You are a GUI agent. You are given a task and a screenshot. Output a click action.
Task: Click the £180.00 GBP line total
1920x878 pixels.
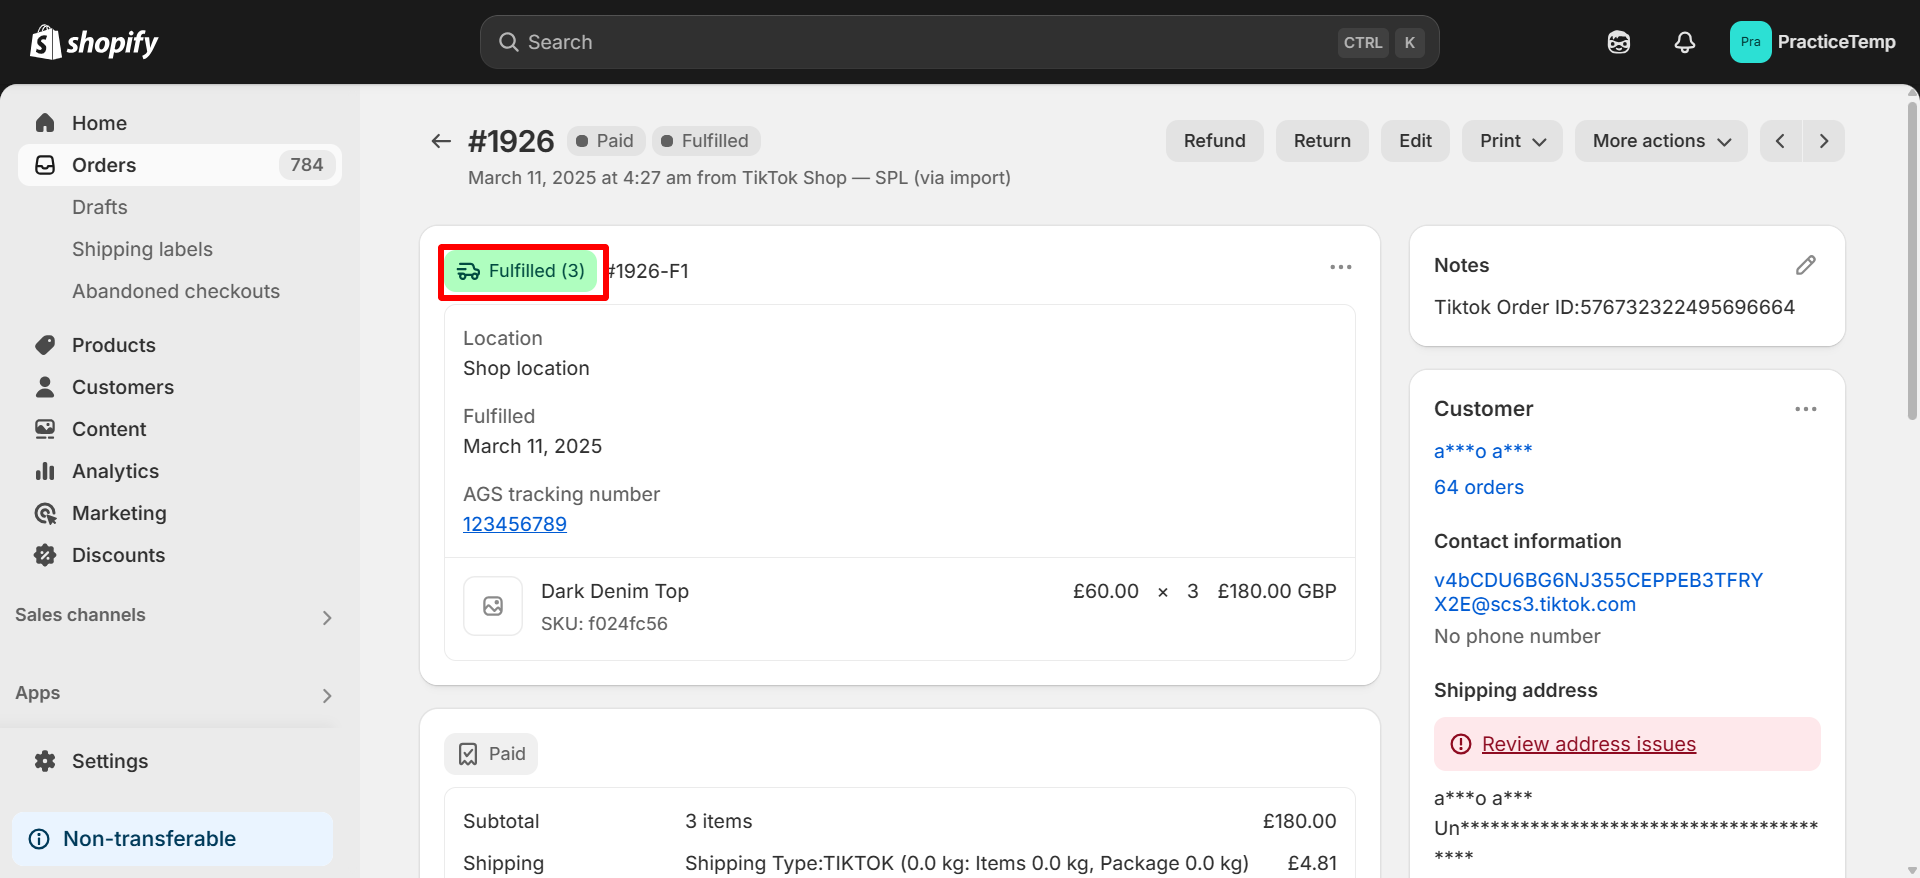1277,591
